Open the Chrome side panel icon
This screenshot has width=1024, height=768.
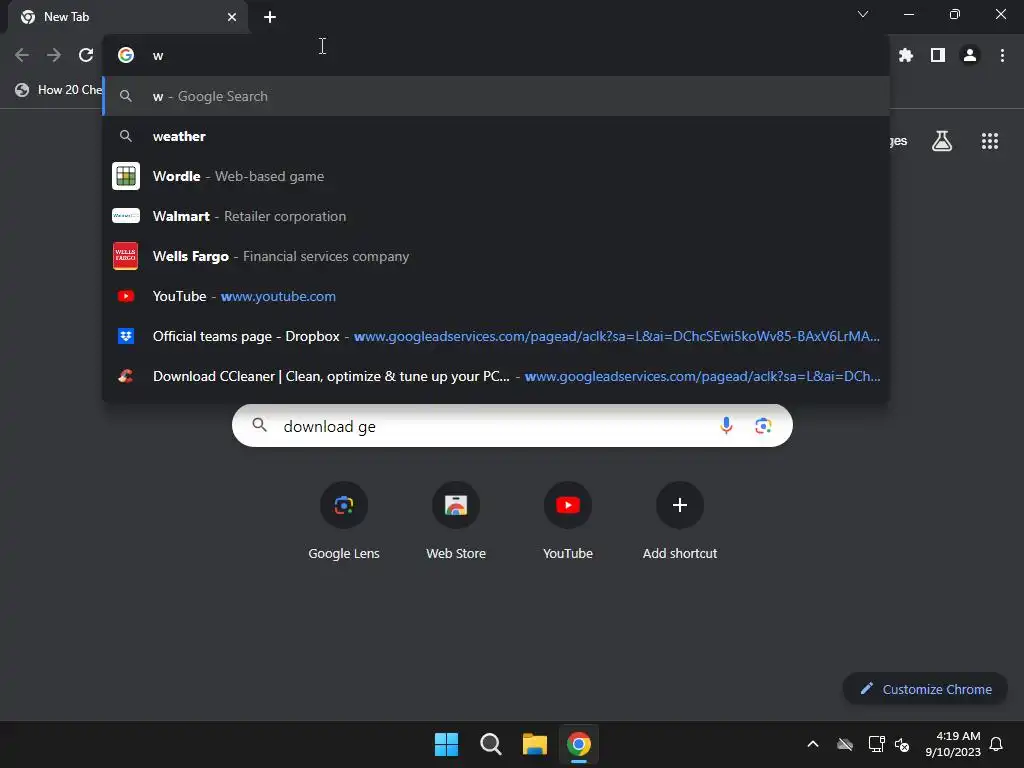point(938,56)
